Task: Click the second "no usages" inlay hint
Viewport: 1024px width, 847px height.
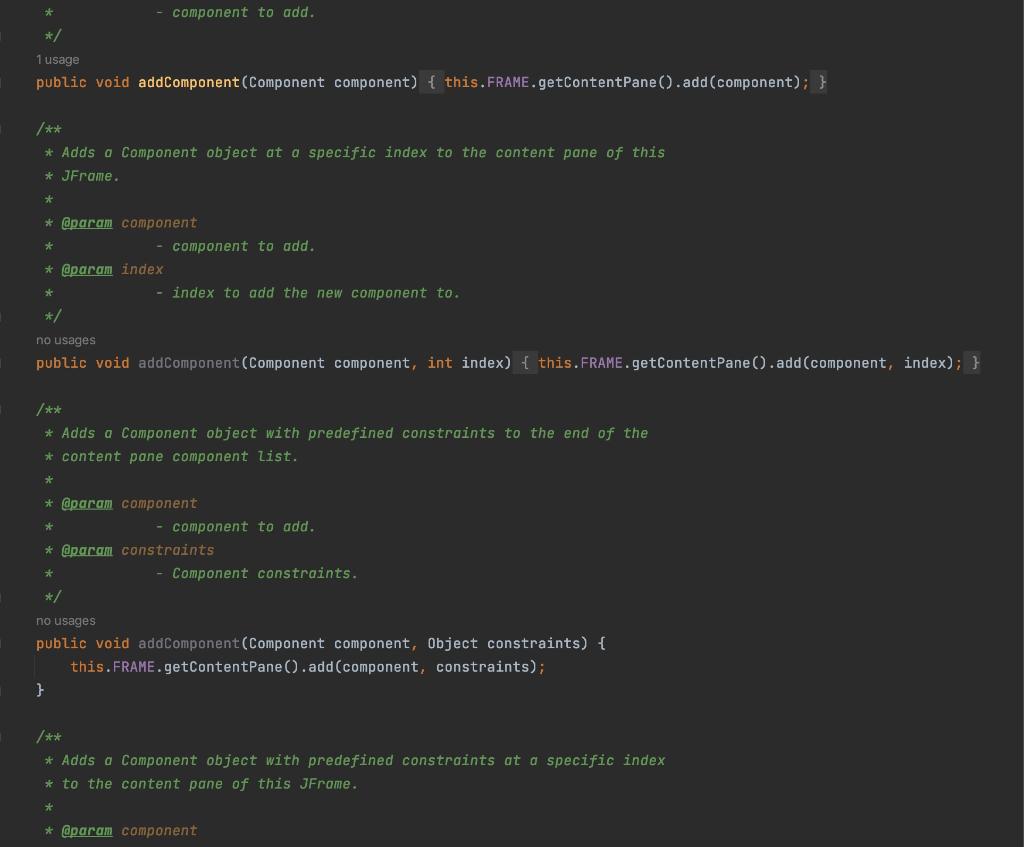Action: coord(66,620)
